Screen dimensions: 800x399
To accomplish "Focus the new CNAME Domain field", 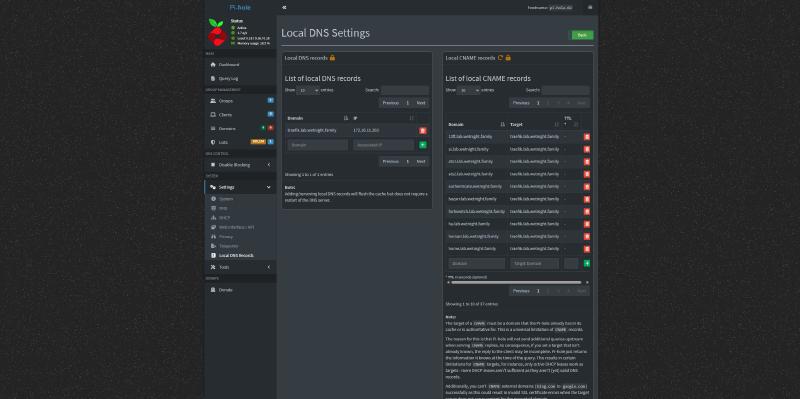I will [x=477, y=263].
